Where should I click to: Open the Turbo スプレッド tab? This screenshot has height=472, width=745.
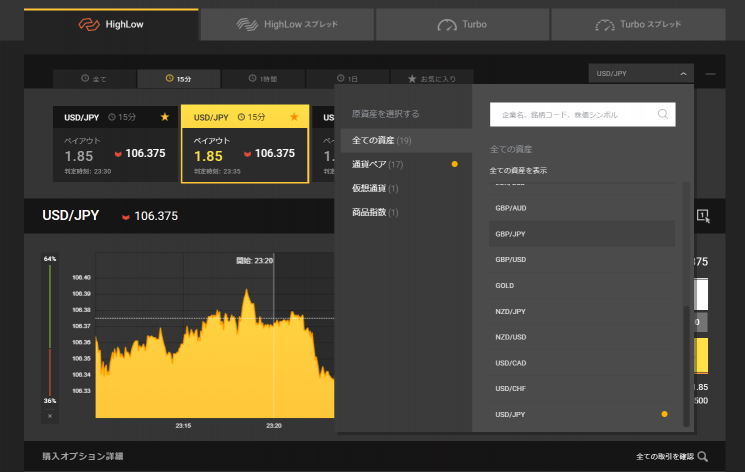pyautogui.click(x=638, y=24)
